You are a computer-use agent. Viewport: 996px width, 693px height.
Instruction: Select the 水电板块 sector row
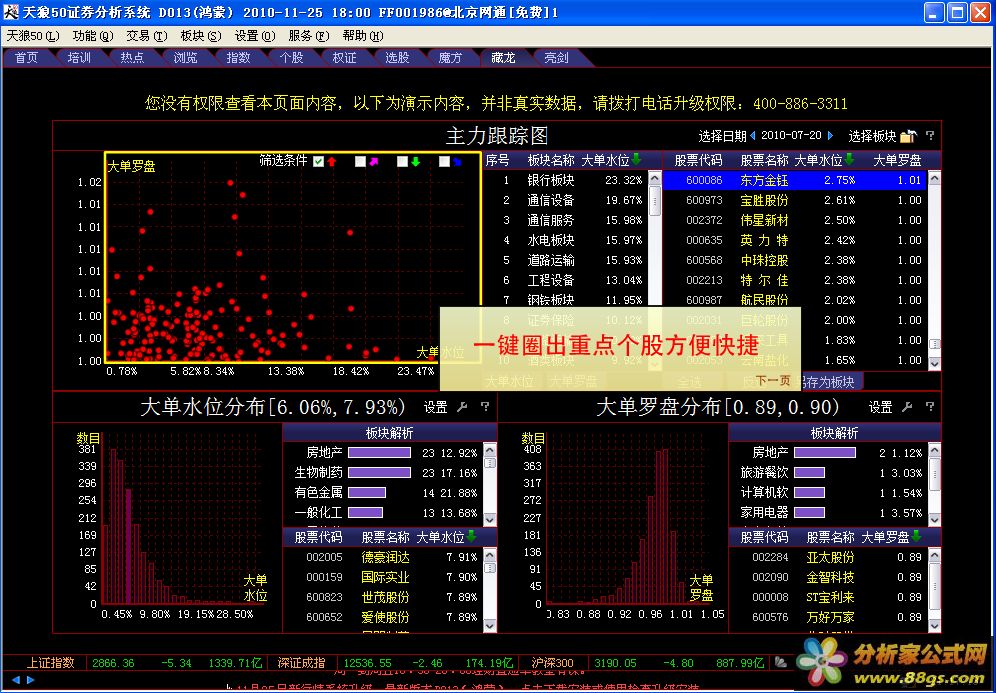tap(565, 240)
